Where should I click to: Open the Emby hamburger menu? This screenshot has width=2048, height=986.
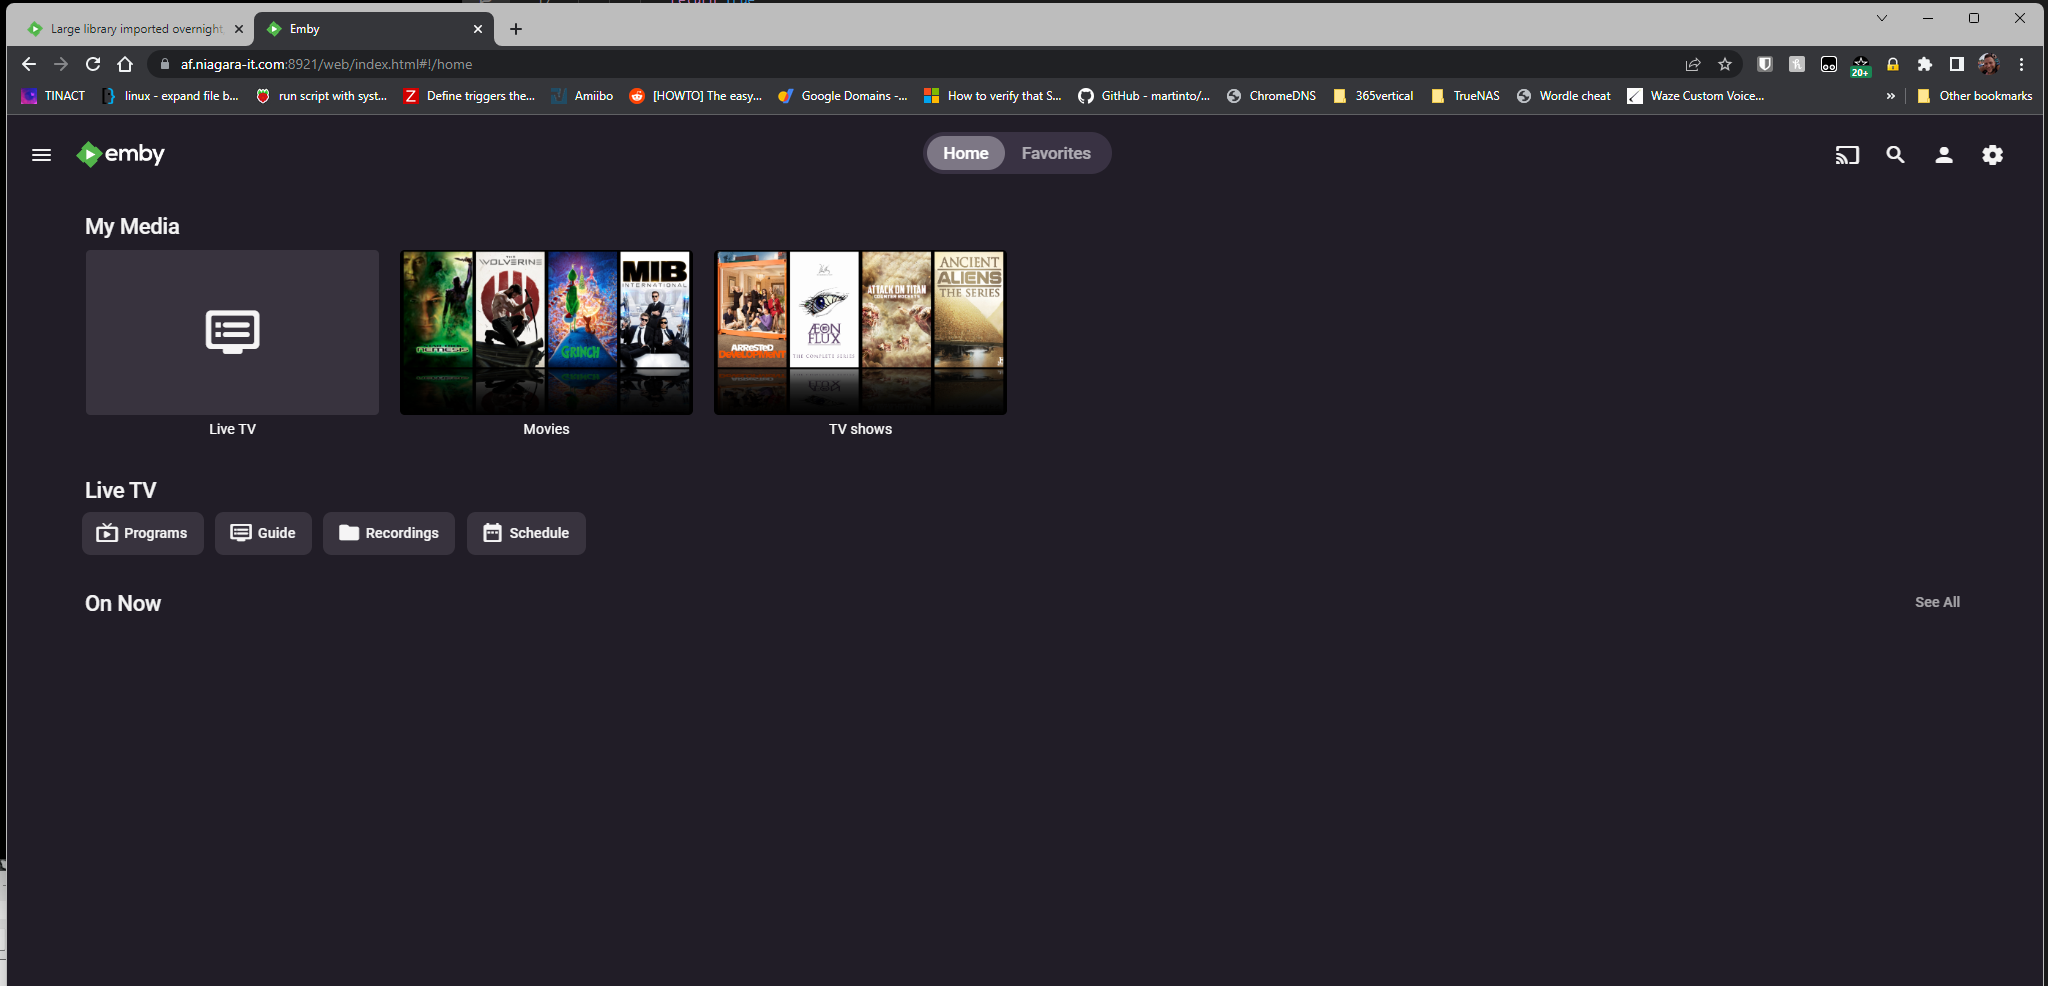tap(41, 155)
